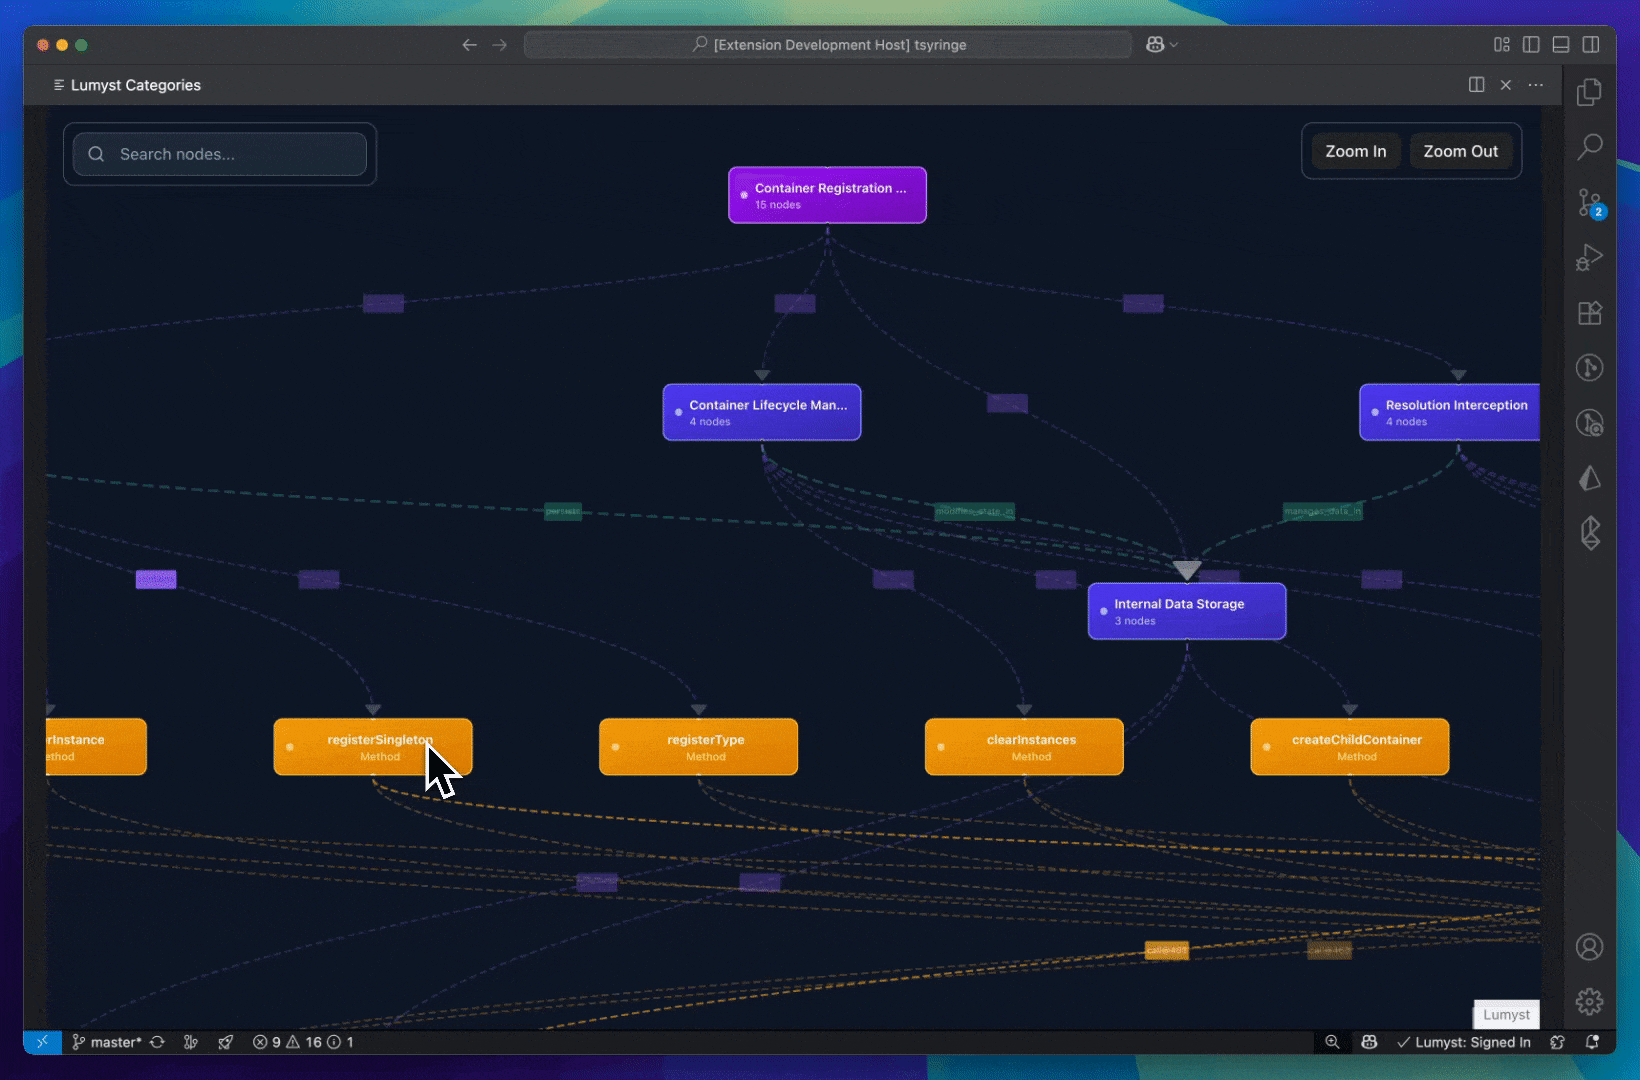Image resolution: width=1640 pixels, height=1080 pixels.
Task: Split the editor right
Action: pyautogui.click(x=1476, y=85)
